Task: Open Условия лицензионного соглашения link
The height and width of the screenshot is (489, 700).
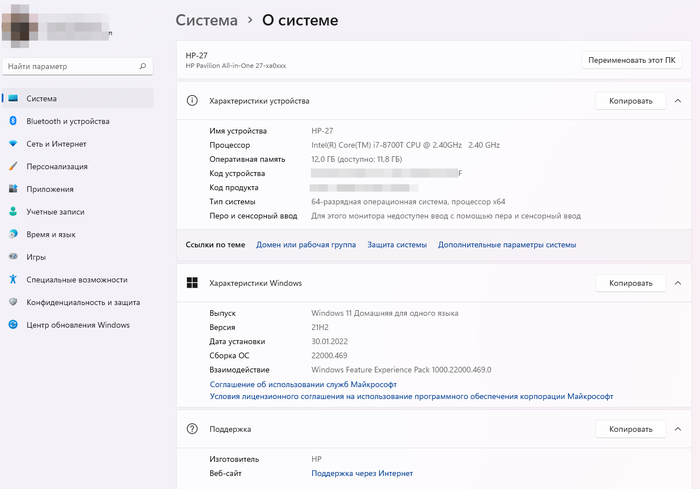Action: 411,396
